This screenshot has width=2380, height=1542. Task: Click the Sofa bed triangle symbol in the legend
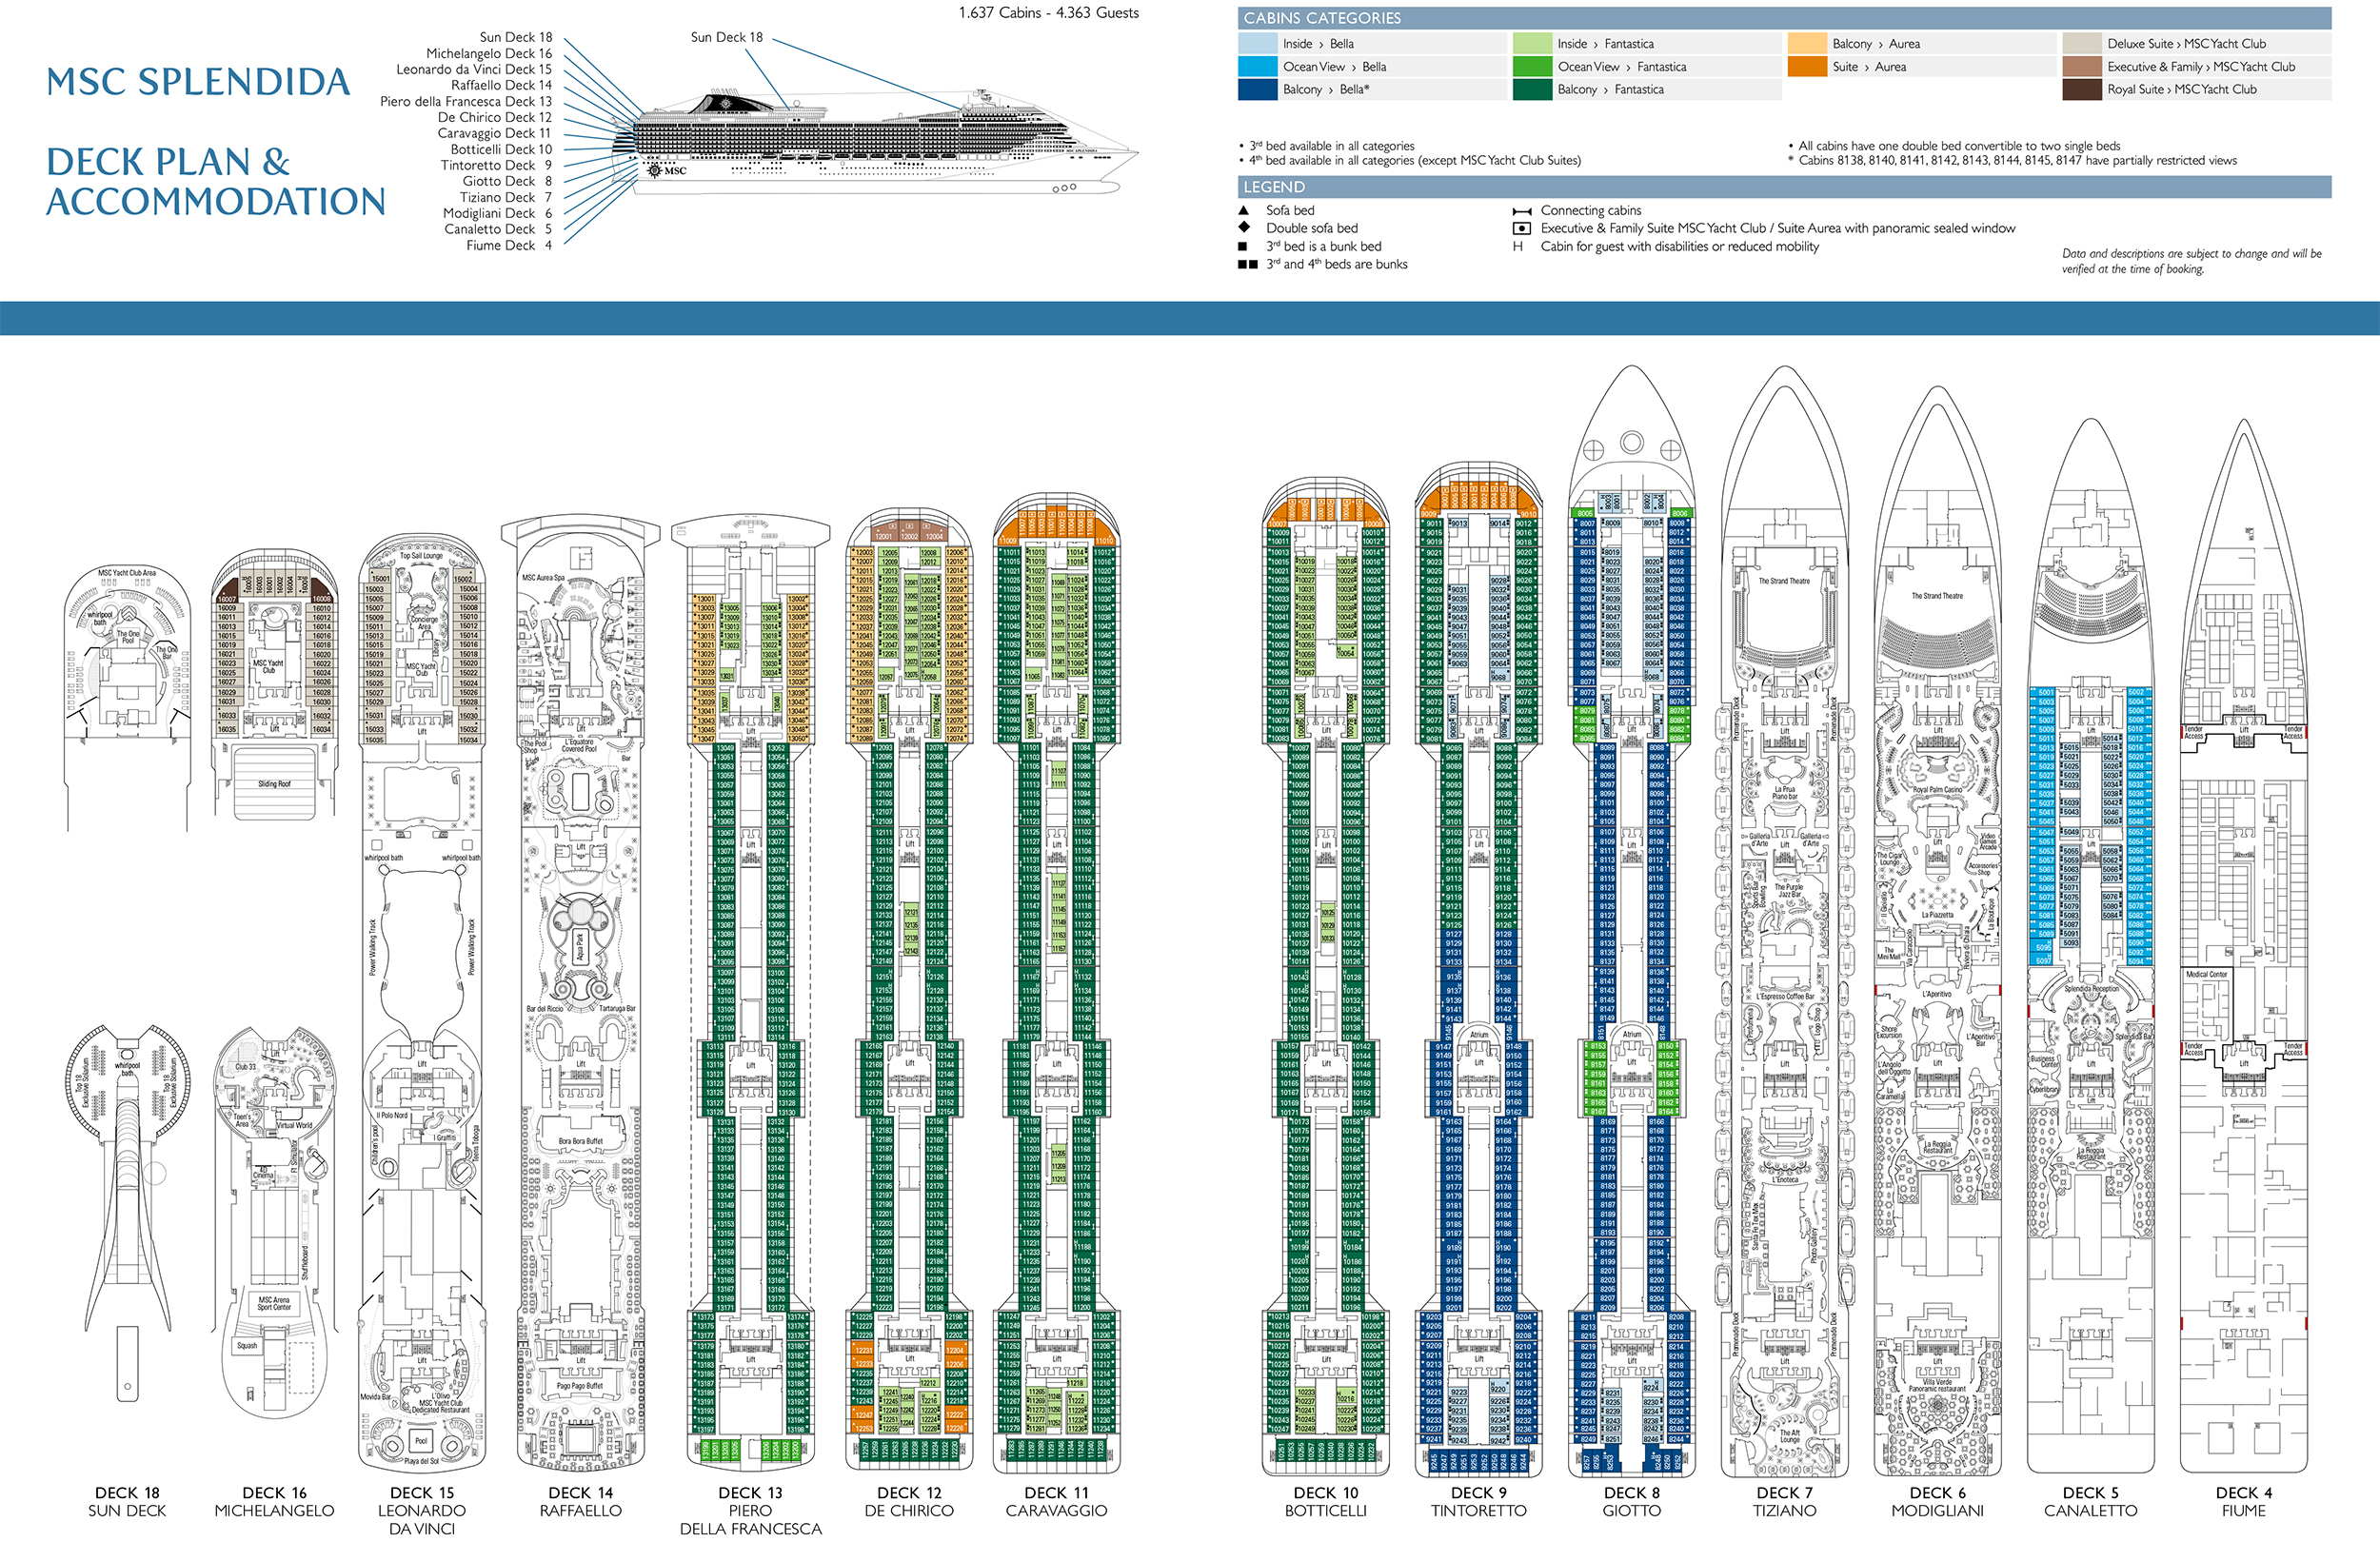(x=1243, y=210)
